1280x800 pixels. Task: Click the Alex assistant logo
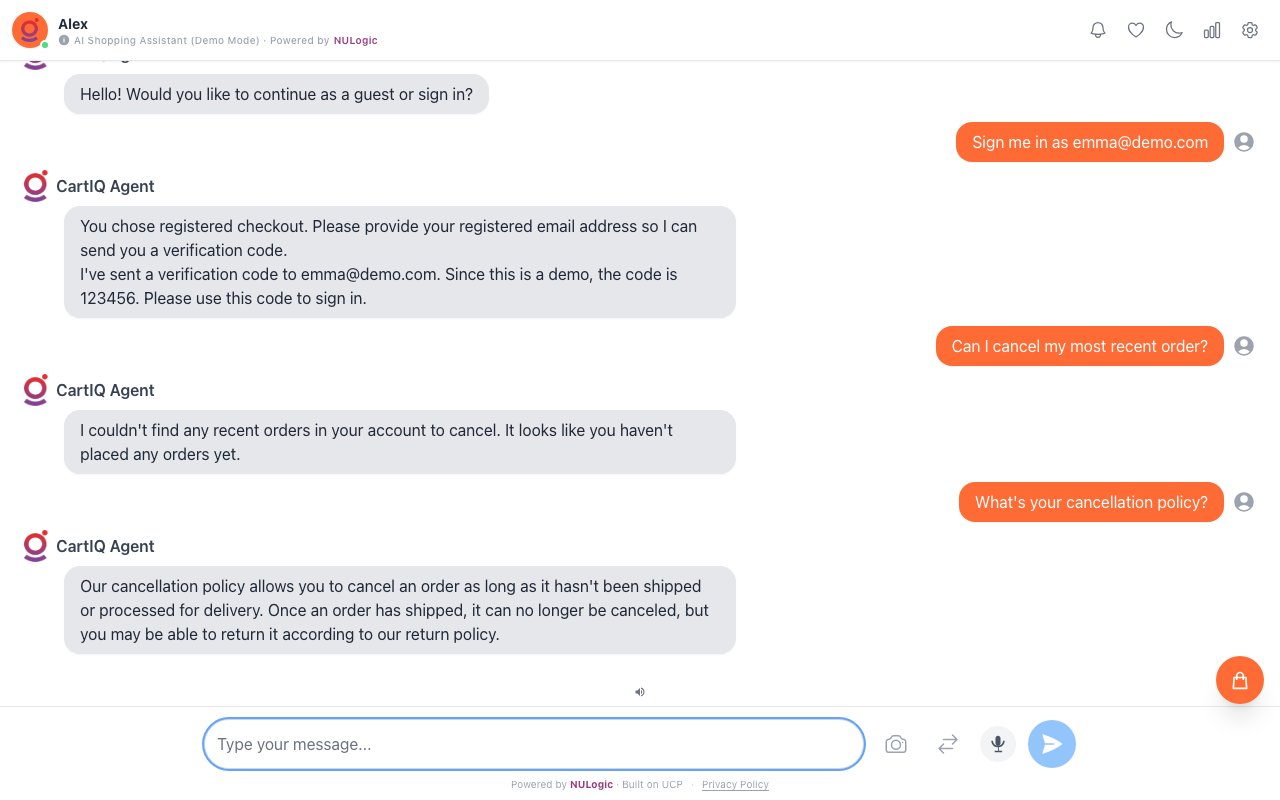[29, 30]
